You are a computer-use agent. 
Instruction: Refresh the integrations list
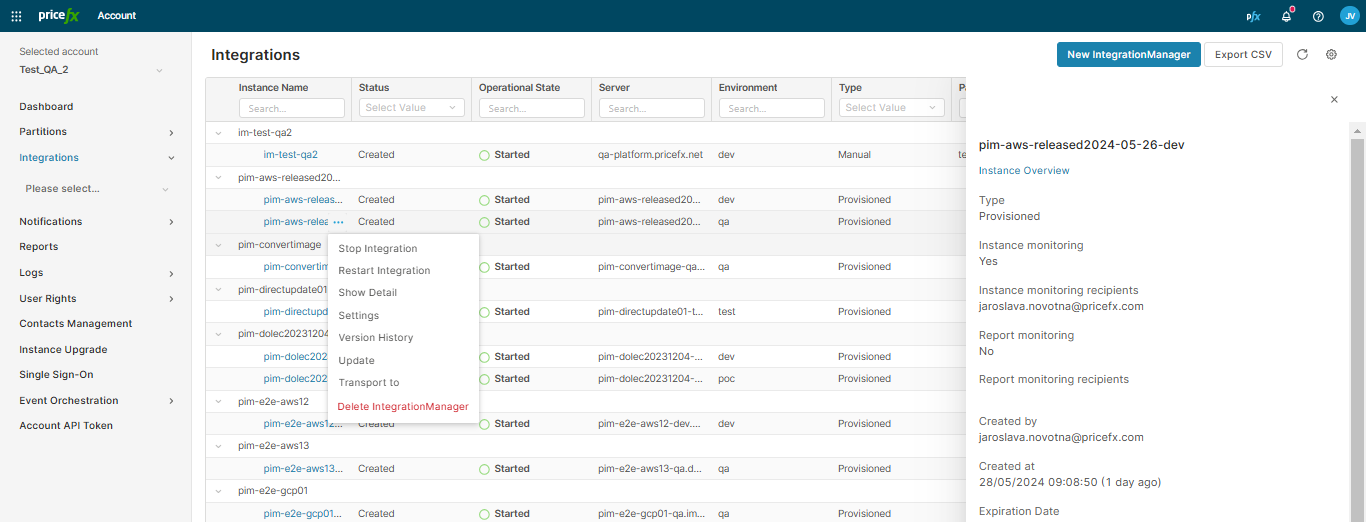(1302, 55)
